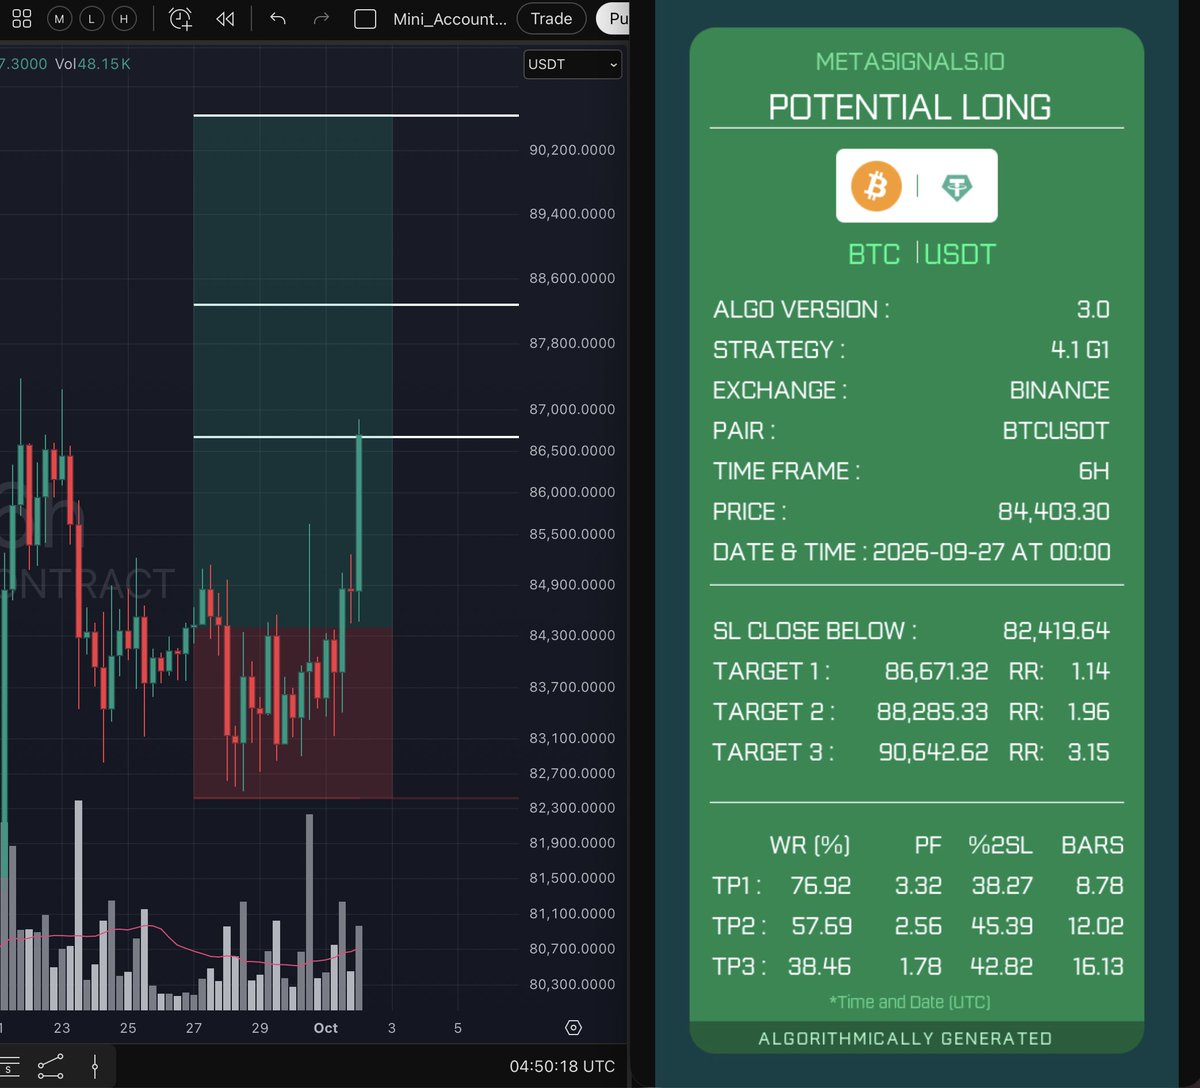Image resolution: width=1200 pixels, height=1088 pixels.
Task: Click the TIME FRAME value 6H
Action: coord(1094,471)
